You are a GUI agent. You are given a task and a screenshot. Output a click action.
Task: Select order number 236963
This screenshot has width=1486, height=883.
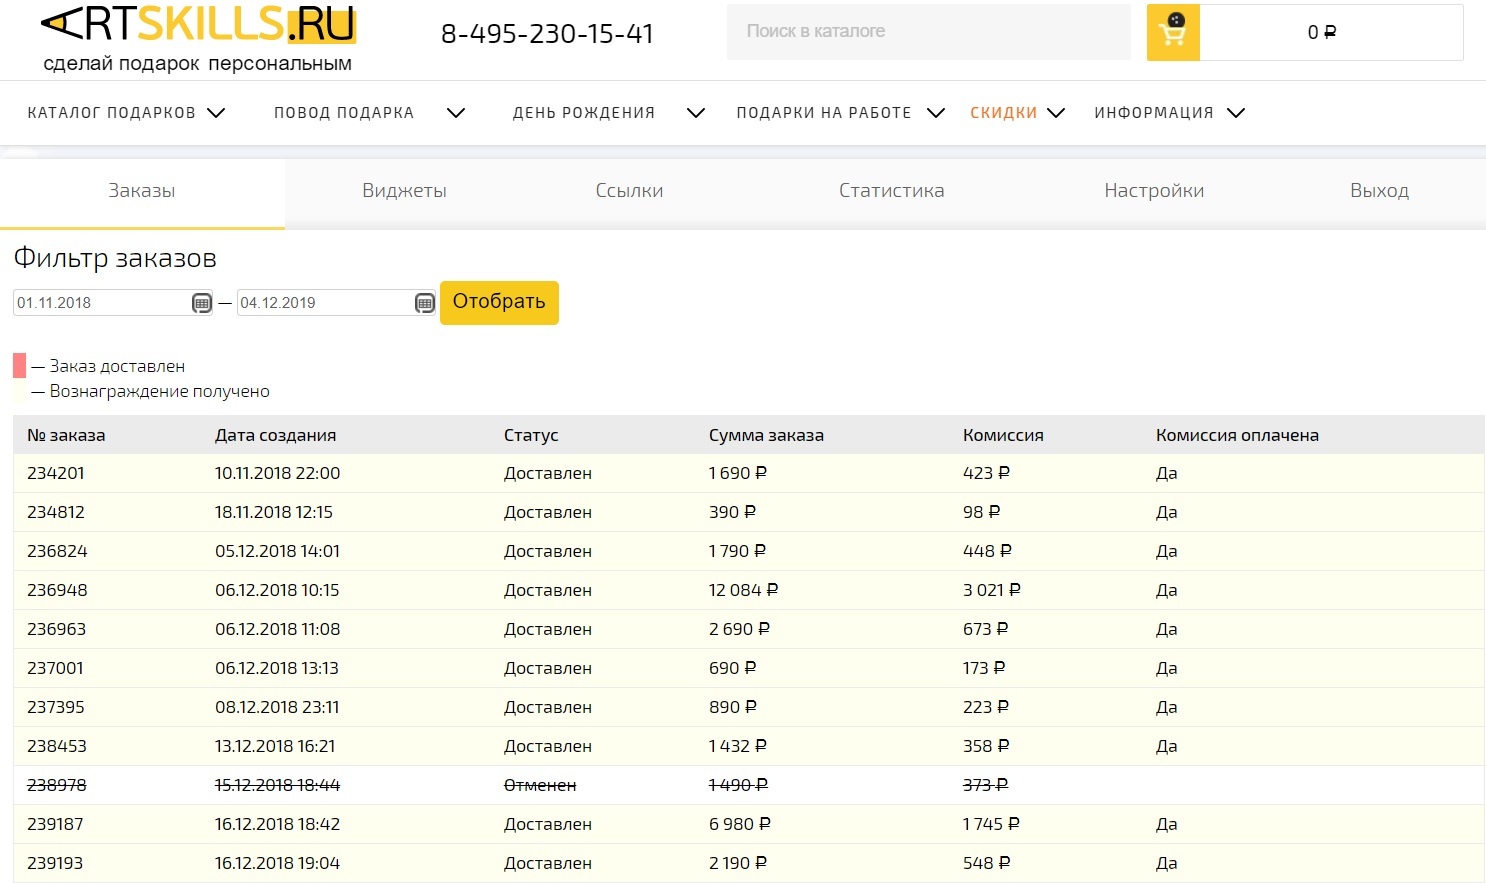(x=56, y=629)
